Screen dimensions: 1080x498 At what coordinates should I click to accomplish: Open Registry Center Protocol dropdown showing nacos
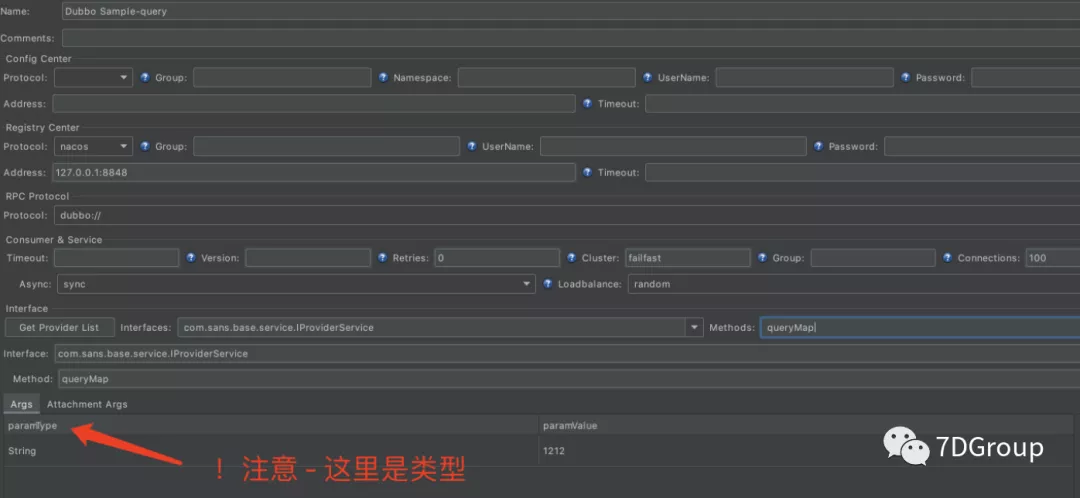point(93,146)
